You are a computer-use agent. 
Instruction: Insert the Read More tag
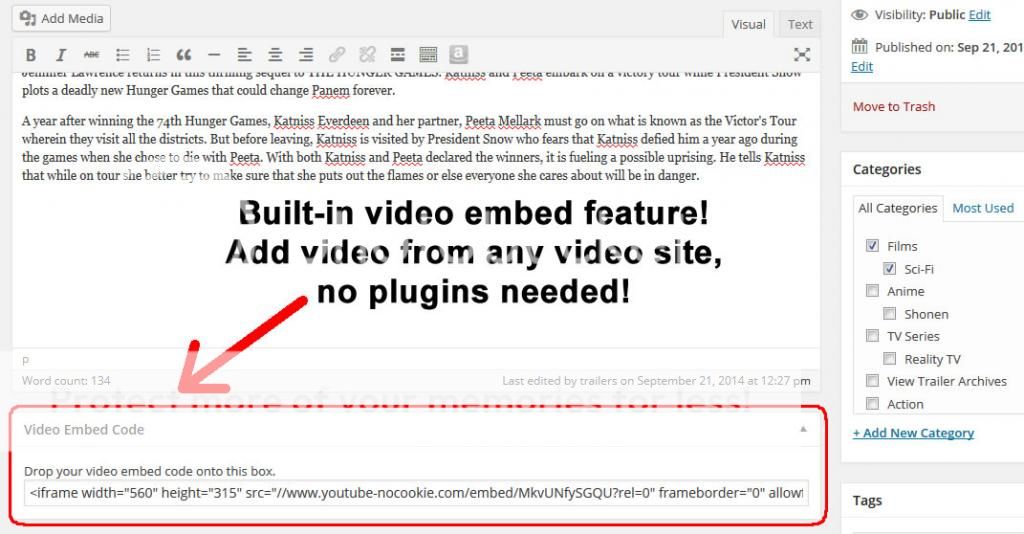pos(397,55)
